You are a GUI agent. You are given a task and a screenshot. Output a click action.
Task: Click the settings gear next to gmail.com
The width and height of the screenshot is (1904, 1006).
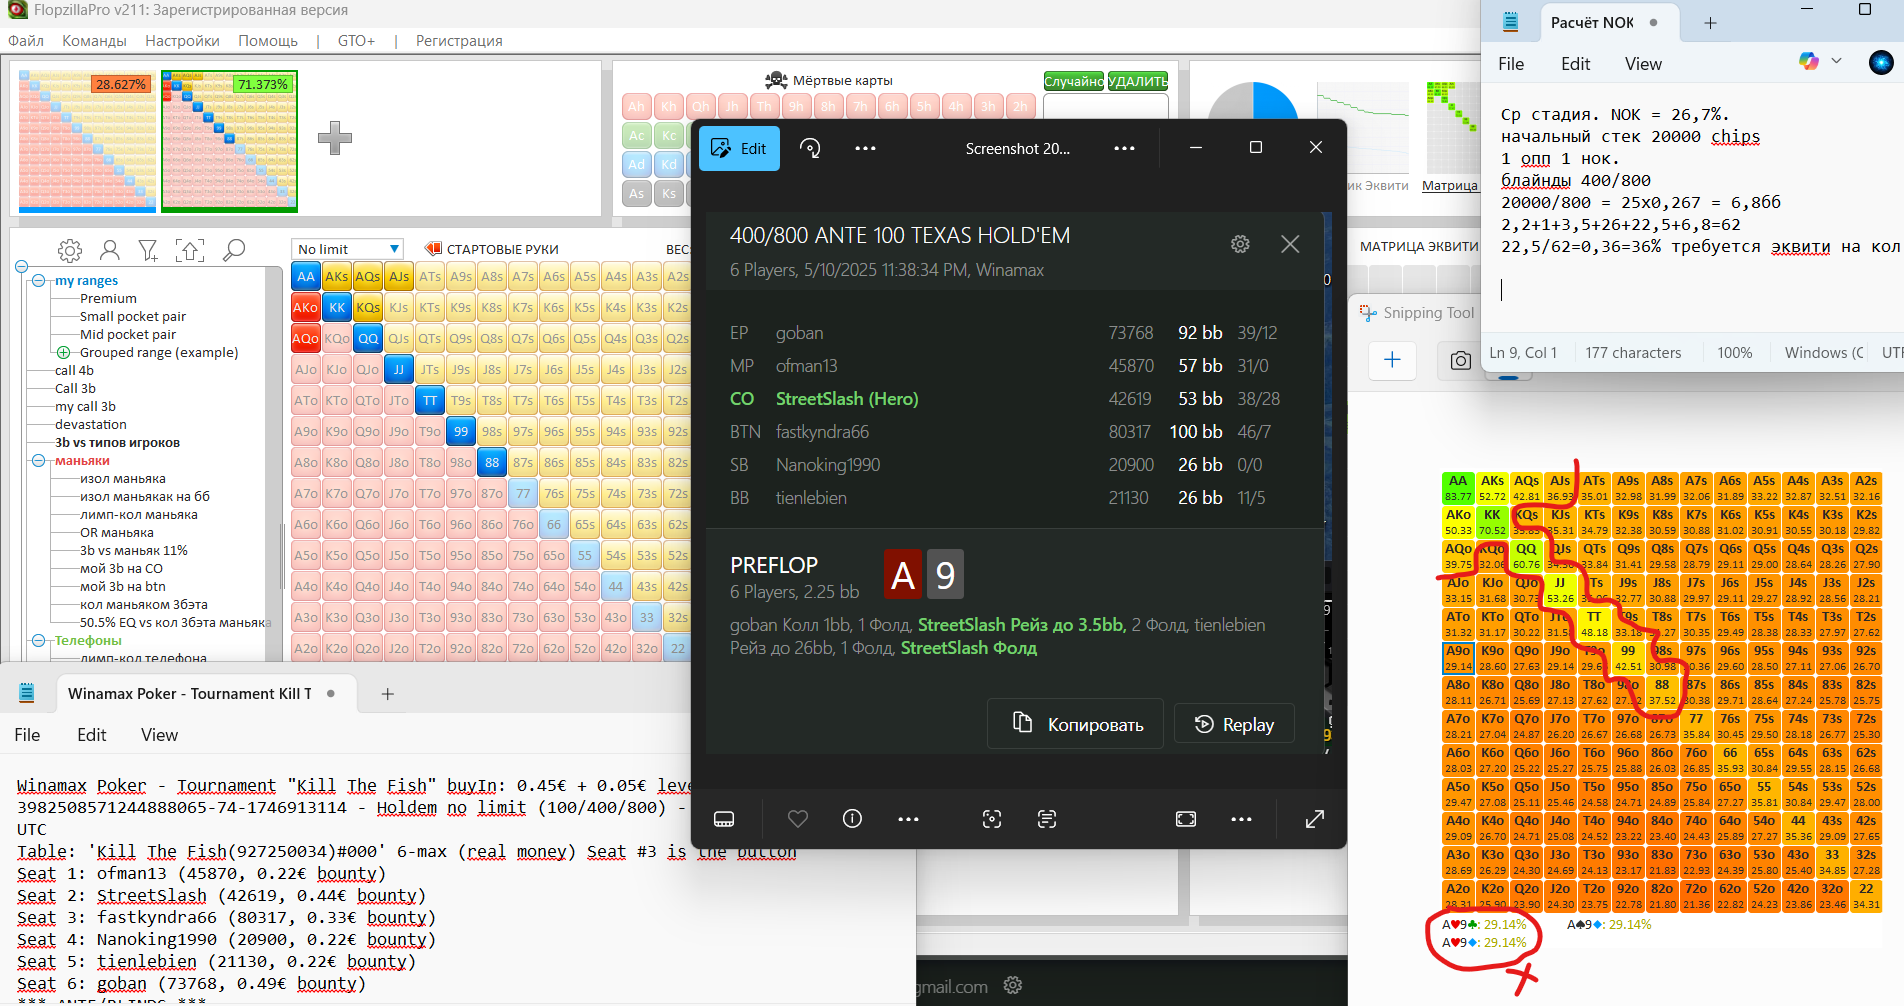(x=1013, y=986)
